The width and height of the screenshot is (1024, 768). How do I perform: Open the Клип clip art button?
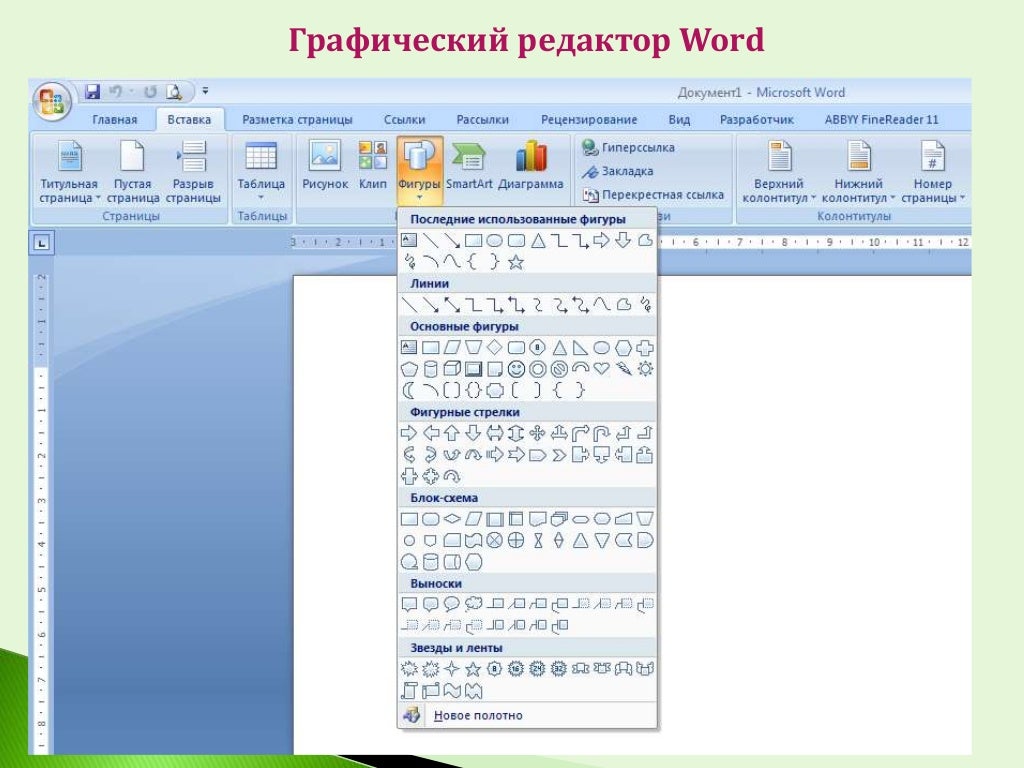(372, 166)
